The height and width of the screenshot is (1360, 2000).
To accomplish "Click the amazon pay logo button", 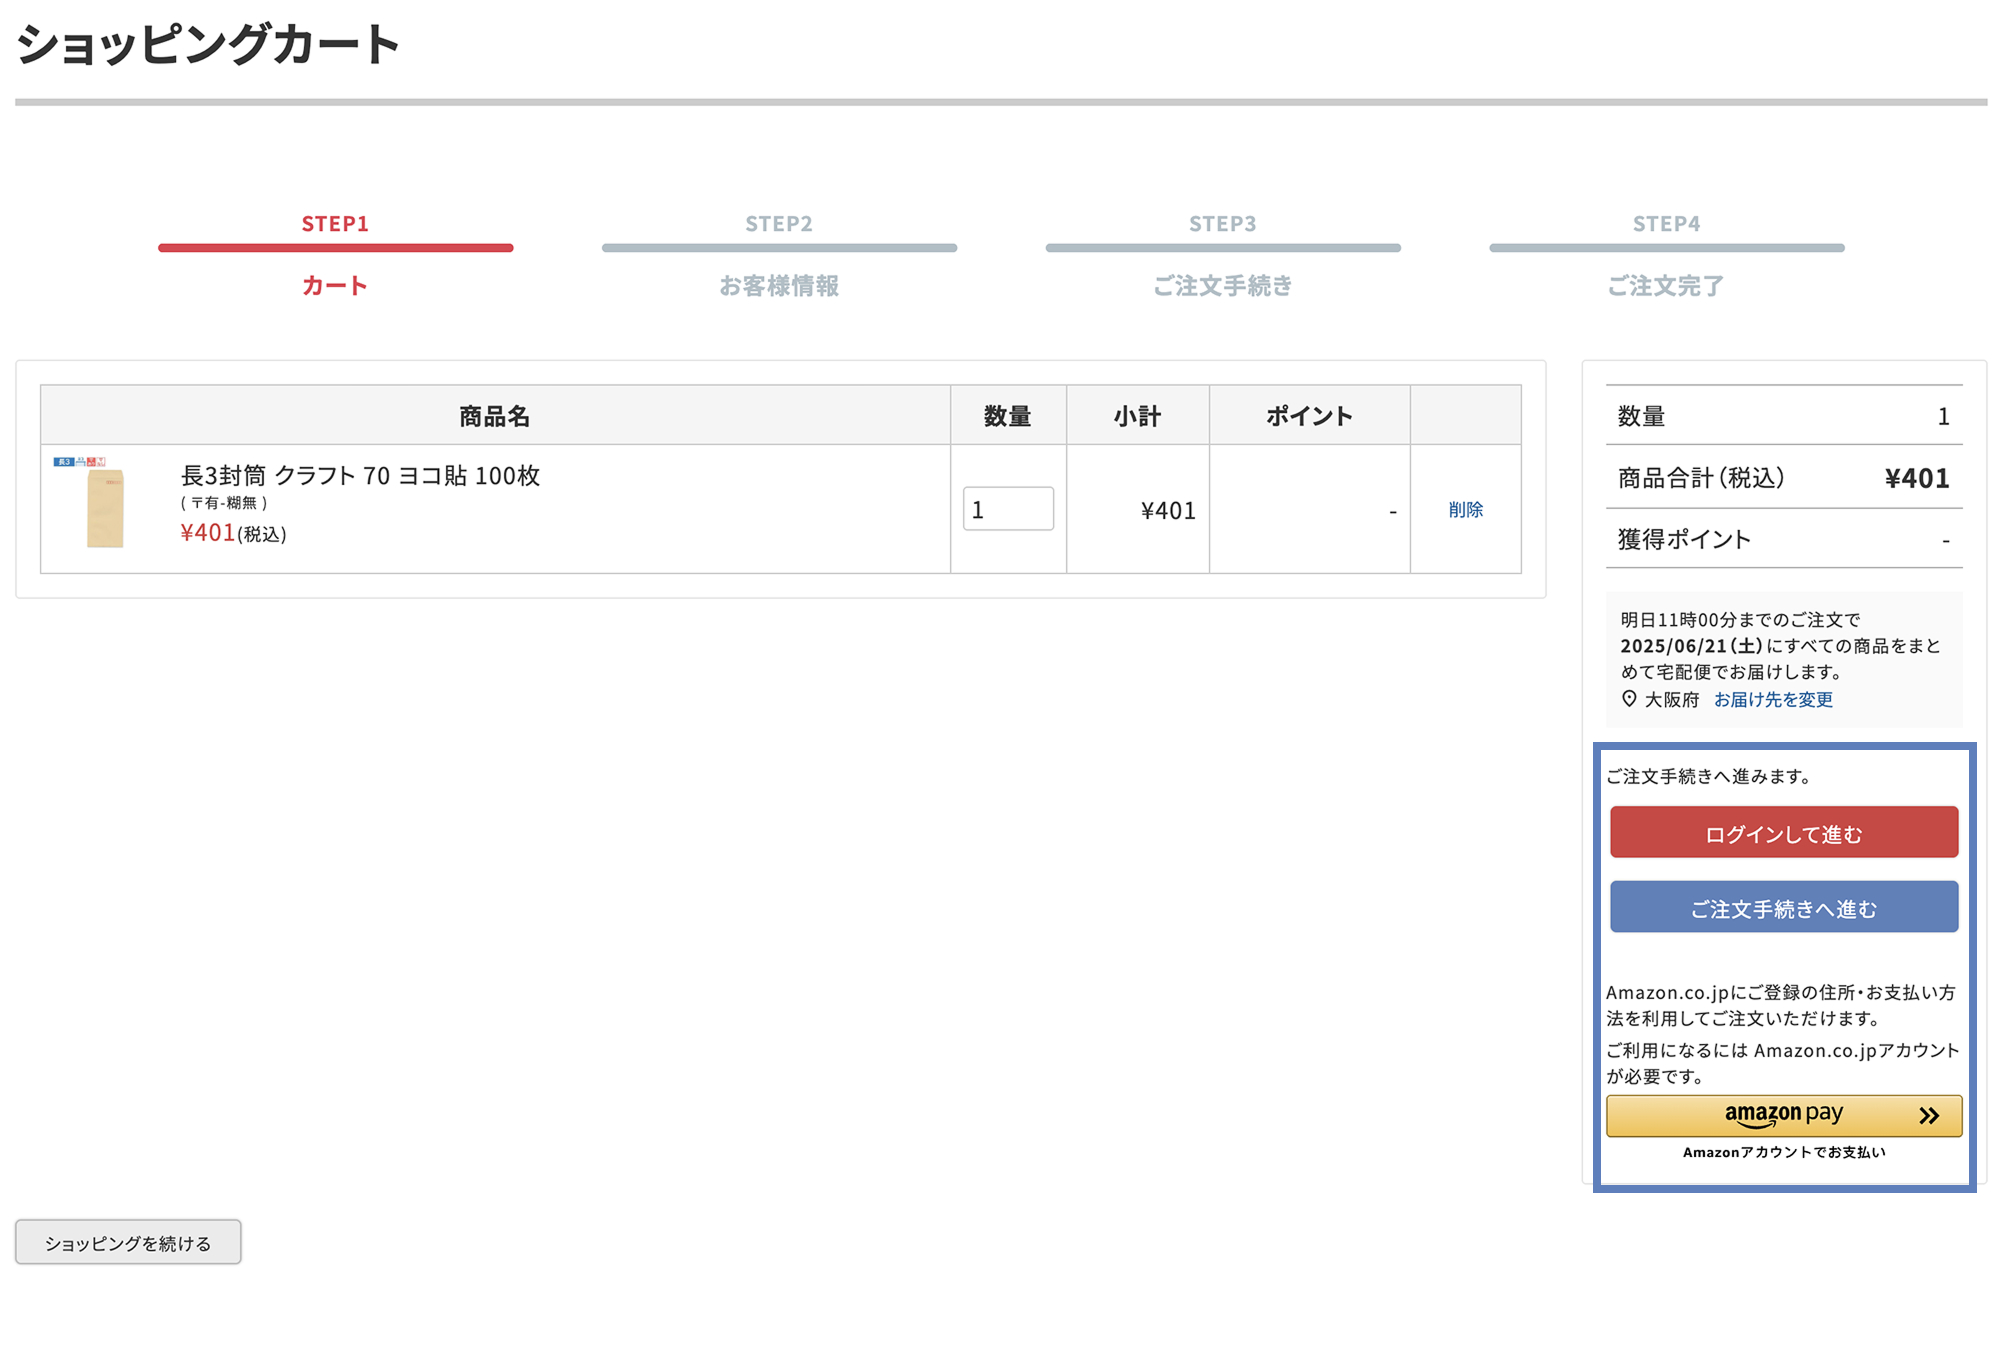I will (x=1783, y=1115).
